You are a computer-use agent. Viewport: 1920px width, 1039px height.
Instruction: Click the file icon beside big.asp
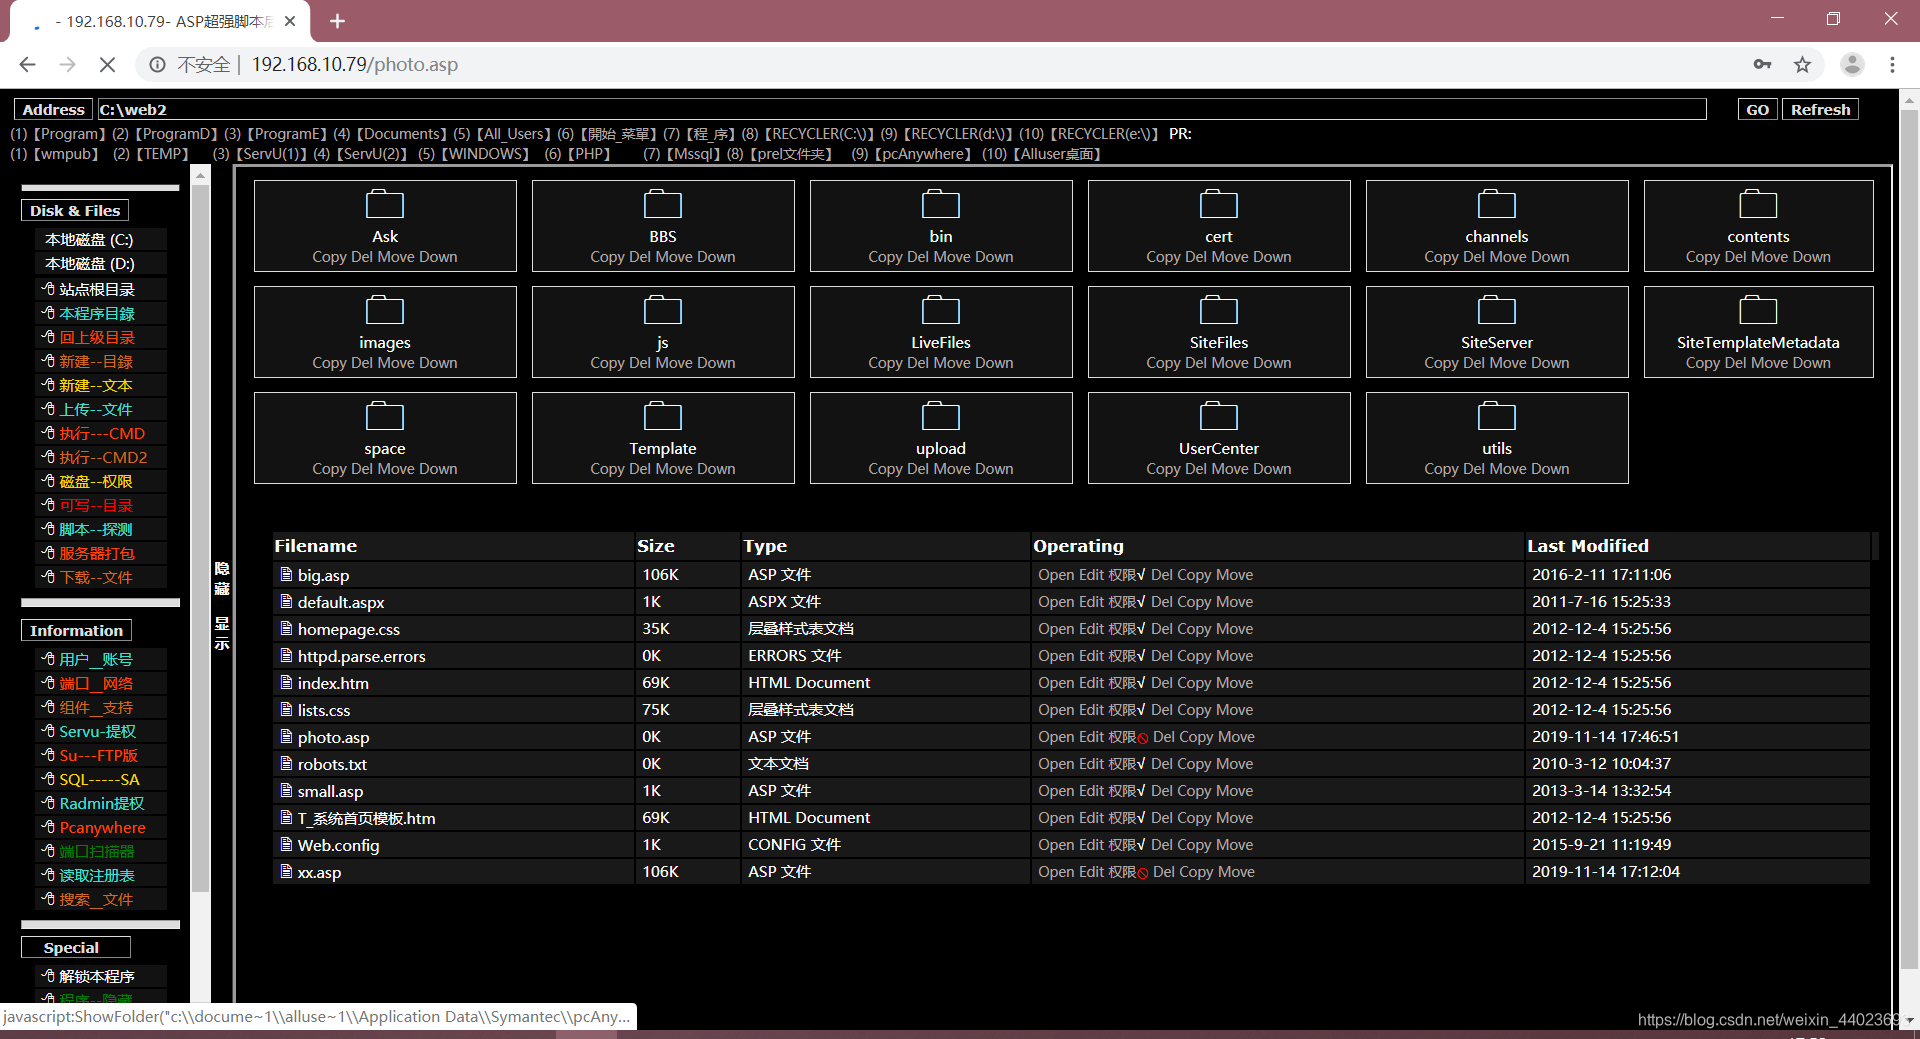click(286, 575)
